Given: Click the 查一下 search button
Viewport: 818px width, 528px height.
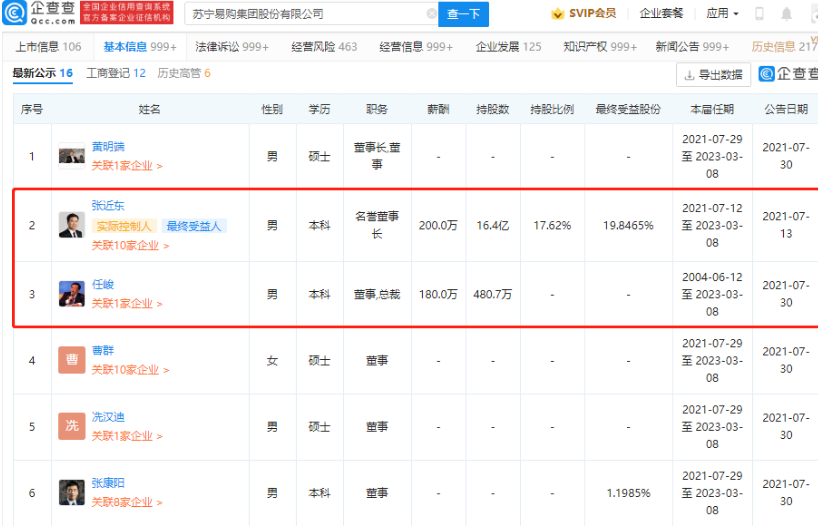Looking at the screenshot, I should point(463,14).
